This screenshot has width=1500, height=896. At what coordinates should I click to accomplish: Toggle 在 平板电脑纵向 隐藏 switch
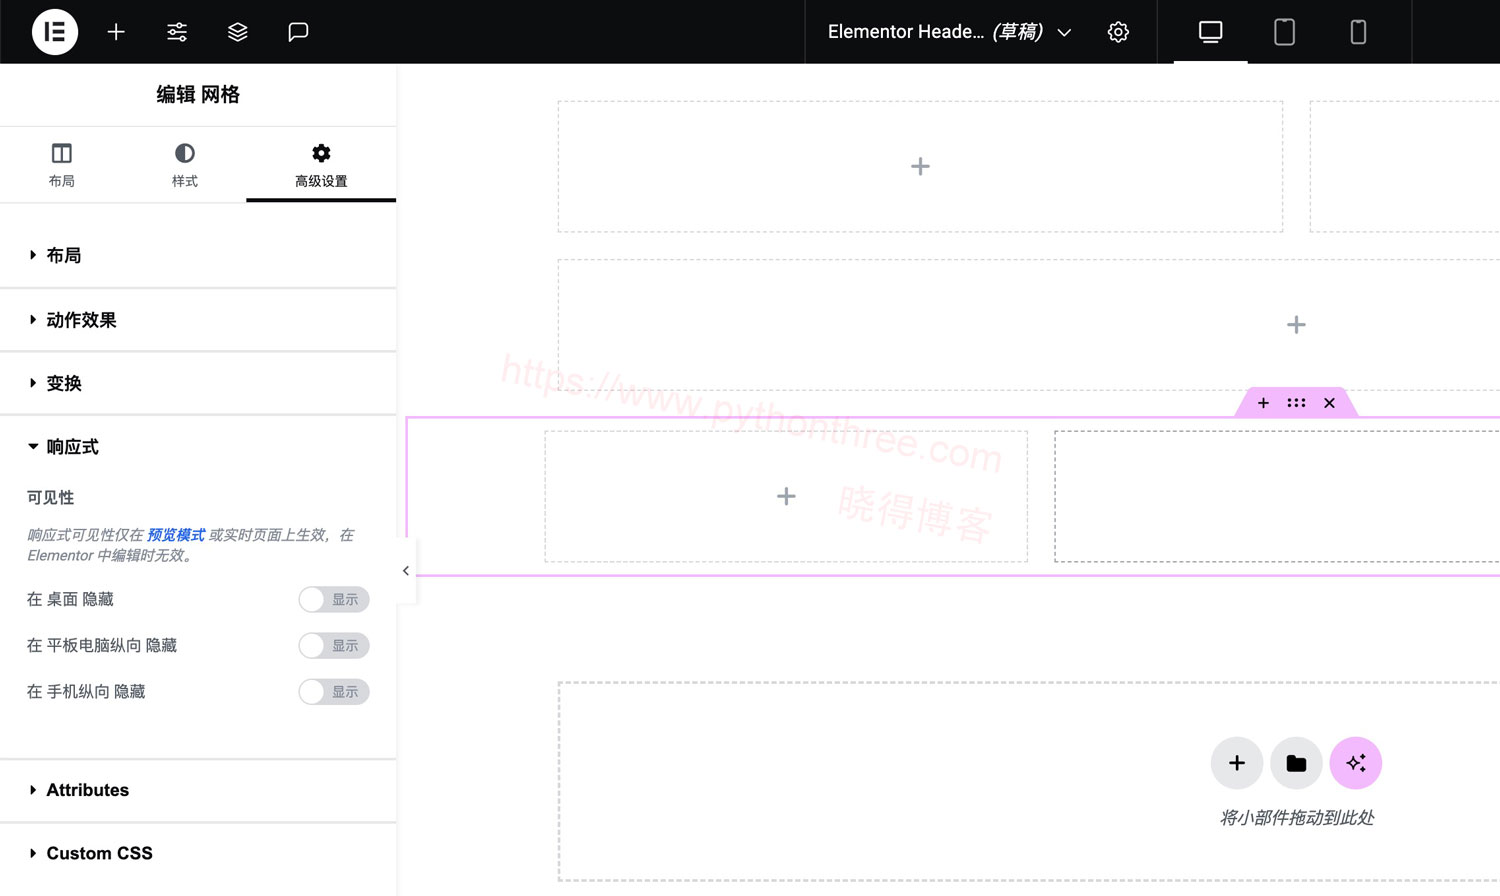(334, 645)
